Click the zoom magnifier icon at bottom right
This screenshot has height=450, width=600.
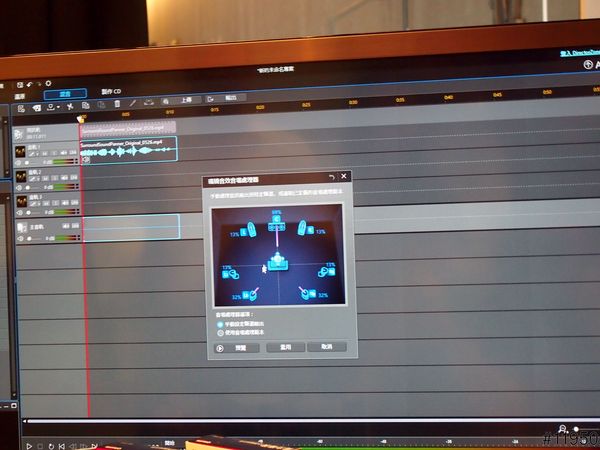[562, 429]
